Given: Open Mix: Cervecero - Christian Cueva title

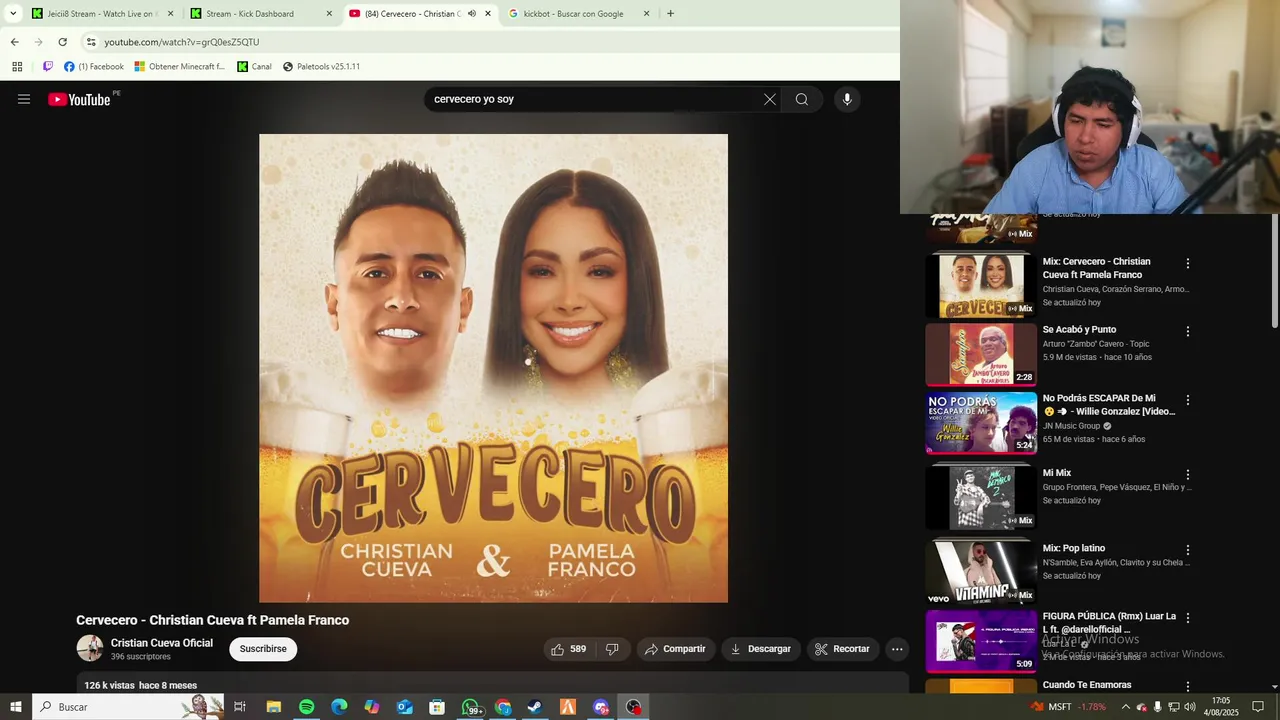Looking at the screenshot, I should tap(1097, 268).
